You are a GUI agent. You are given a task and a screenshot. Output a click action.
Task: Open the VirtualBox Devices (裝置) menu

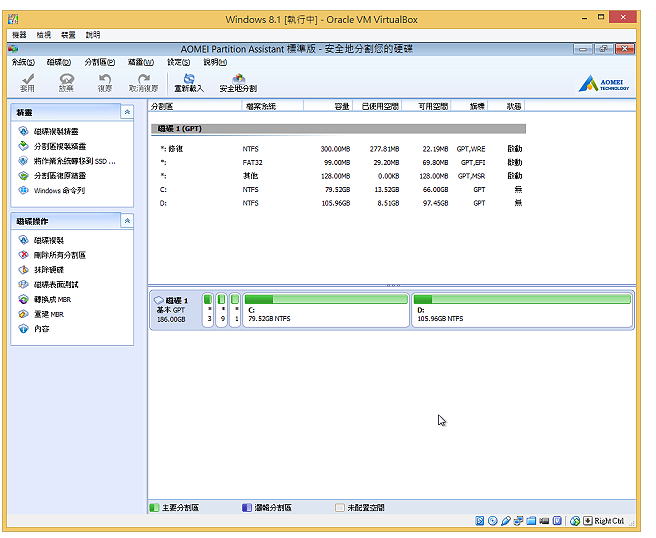coord(68,35)
